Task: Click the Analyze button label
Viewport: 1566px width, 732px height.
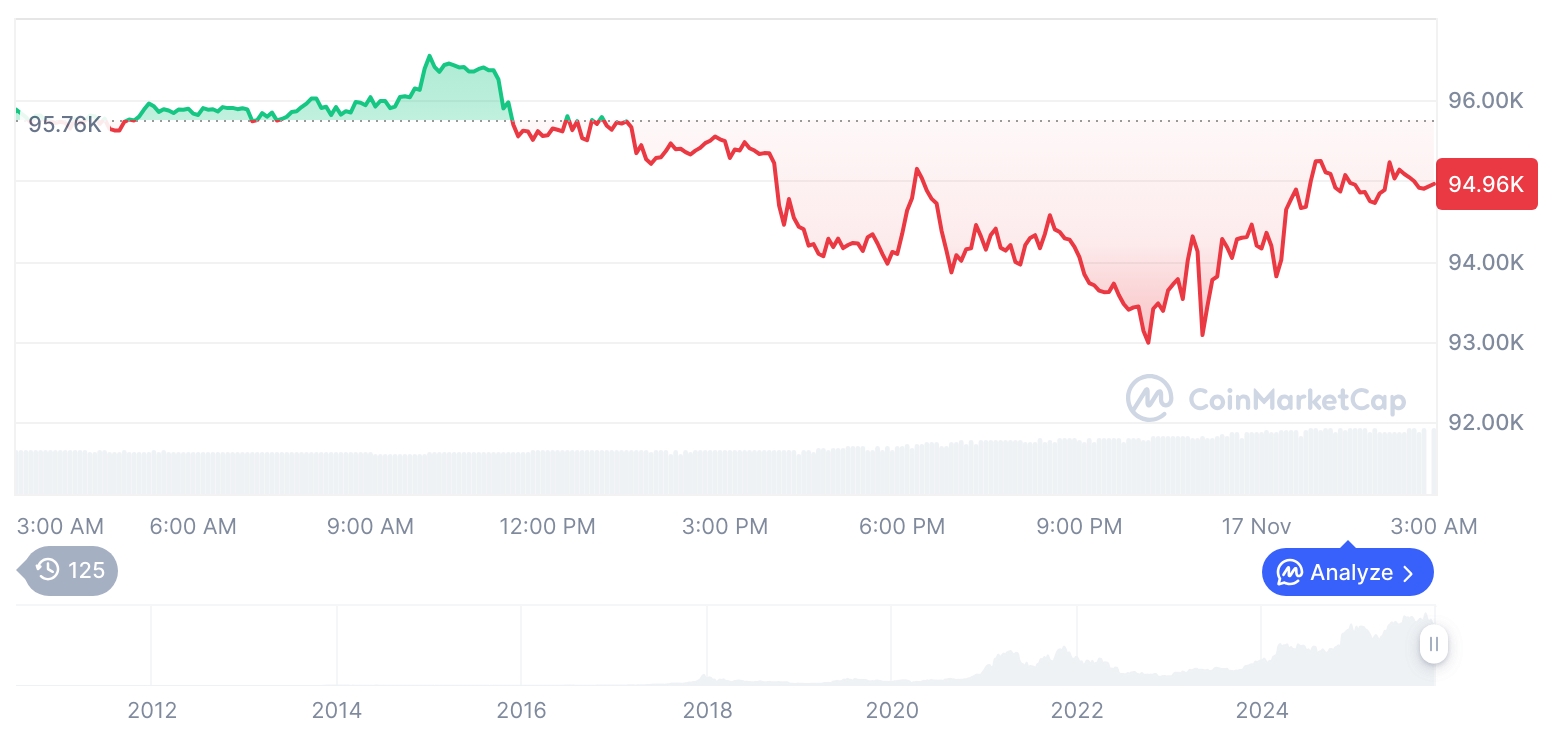Action: (1351, 573)
